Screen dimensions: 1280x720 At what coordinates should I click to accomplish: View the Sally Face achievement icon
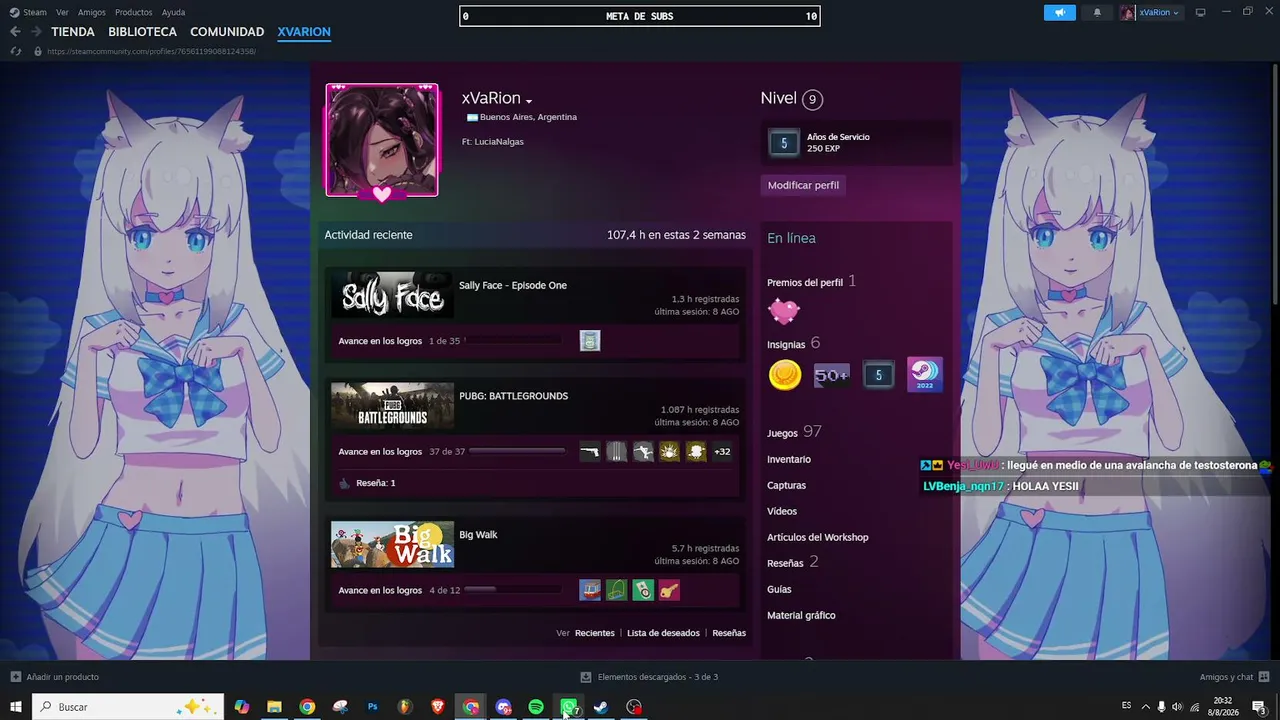(590, 341)
